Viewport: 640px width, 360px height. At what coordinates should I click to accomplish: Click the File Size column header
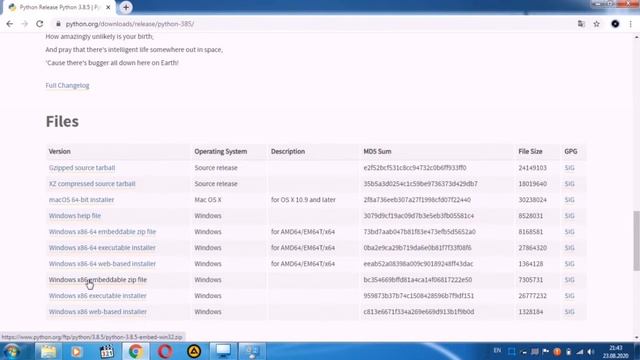tap(530, 151)
